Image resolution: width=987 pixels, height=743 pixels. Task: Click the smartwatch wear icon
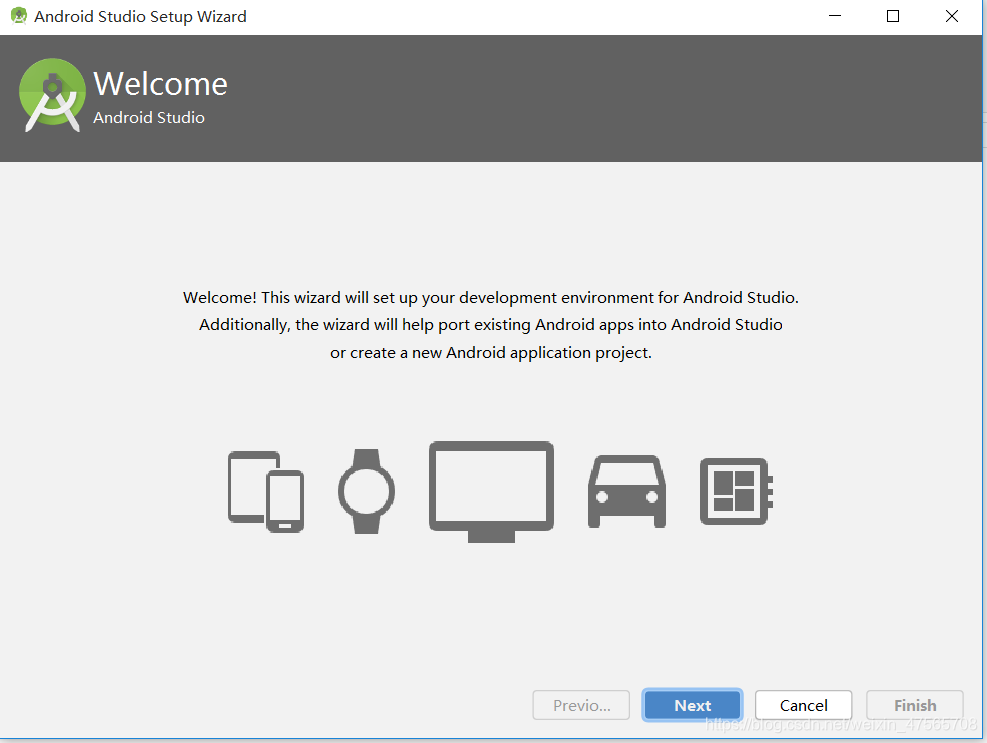pos(366,491)
